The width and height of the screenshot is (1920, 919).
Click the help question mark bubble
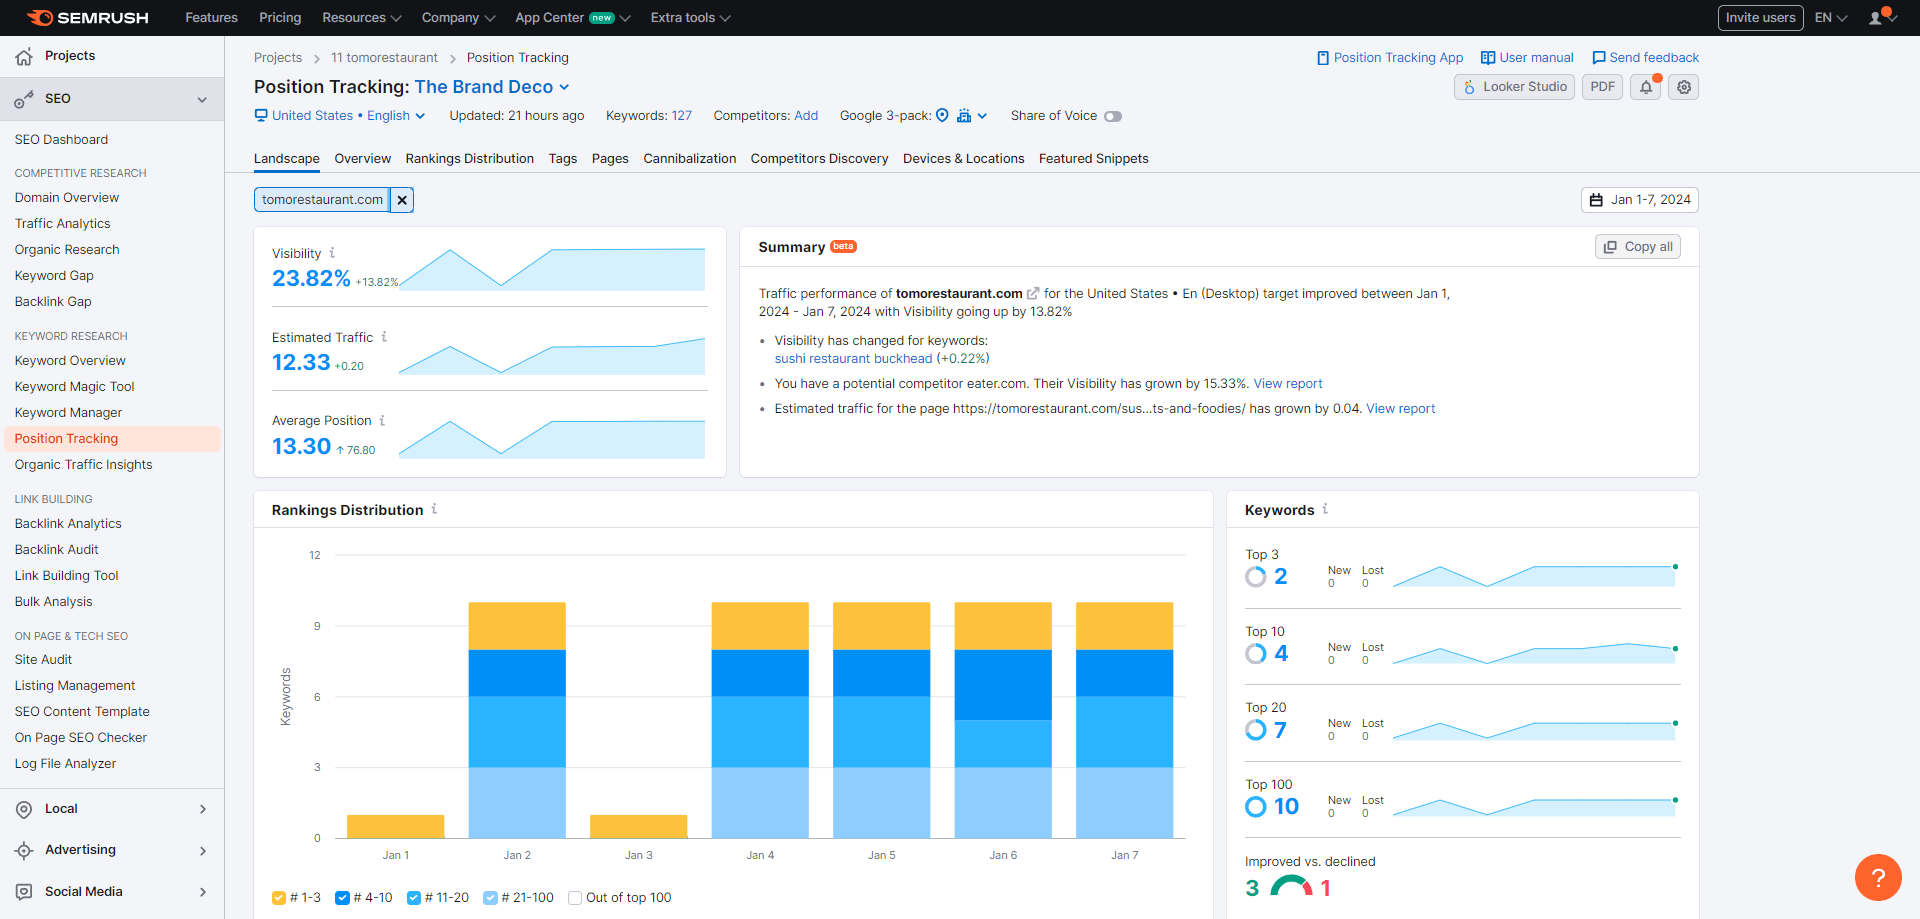pos(1879,877)
